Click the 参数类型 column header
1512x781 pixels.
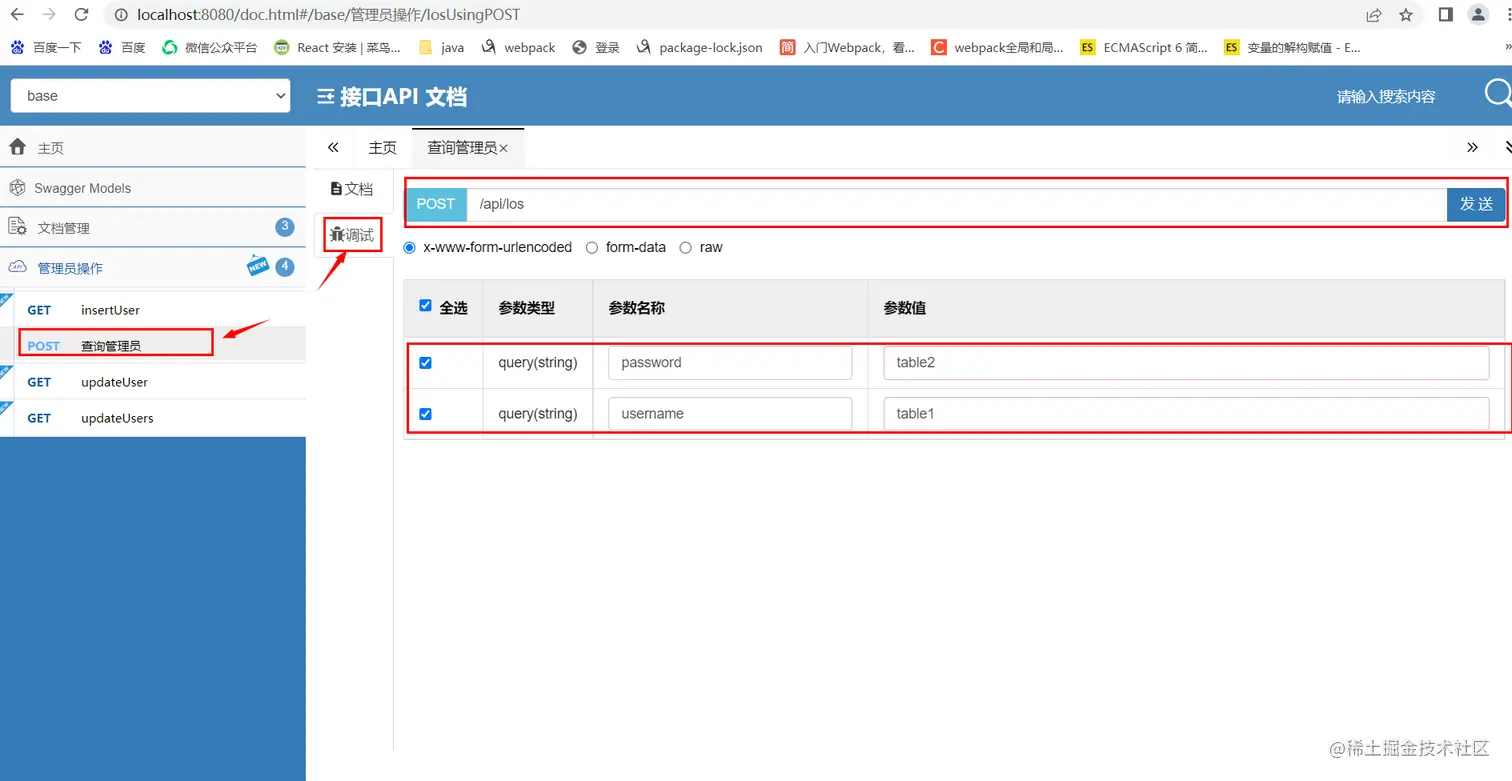click(526, 308)
